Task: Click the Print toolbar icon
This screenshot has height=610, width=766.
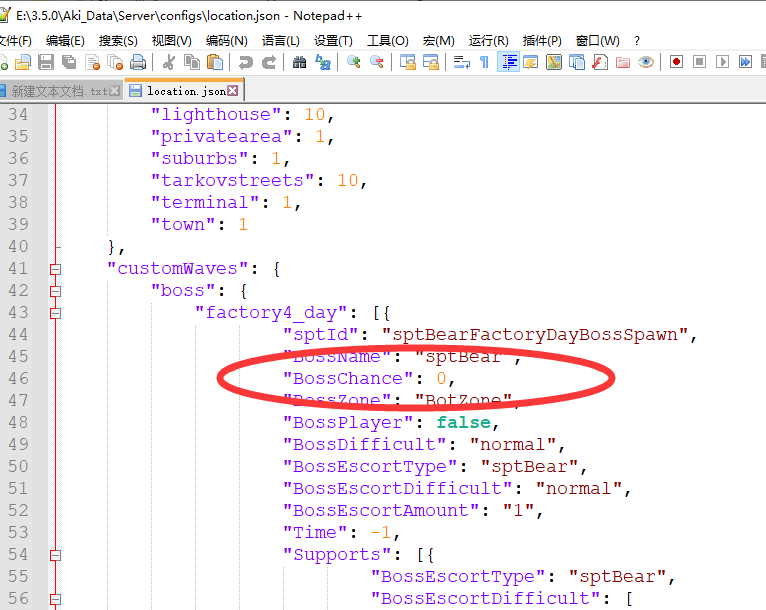Action: (x=138, y=62)
